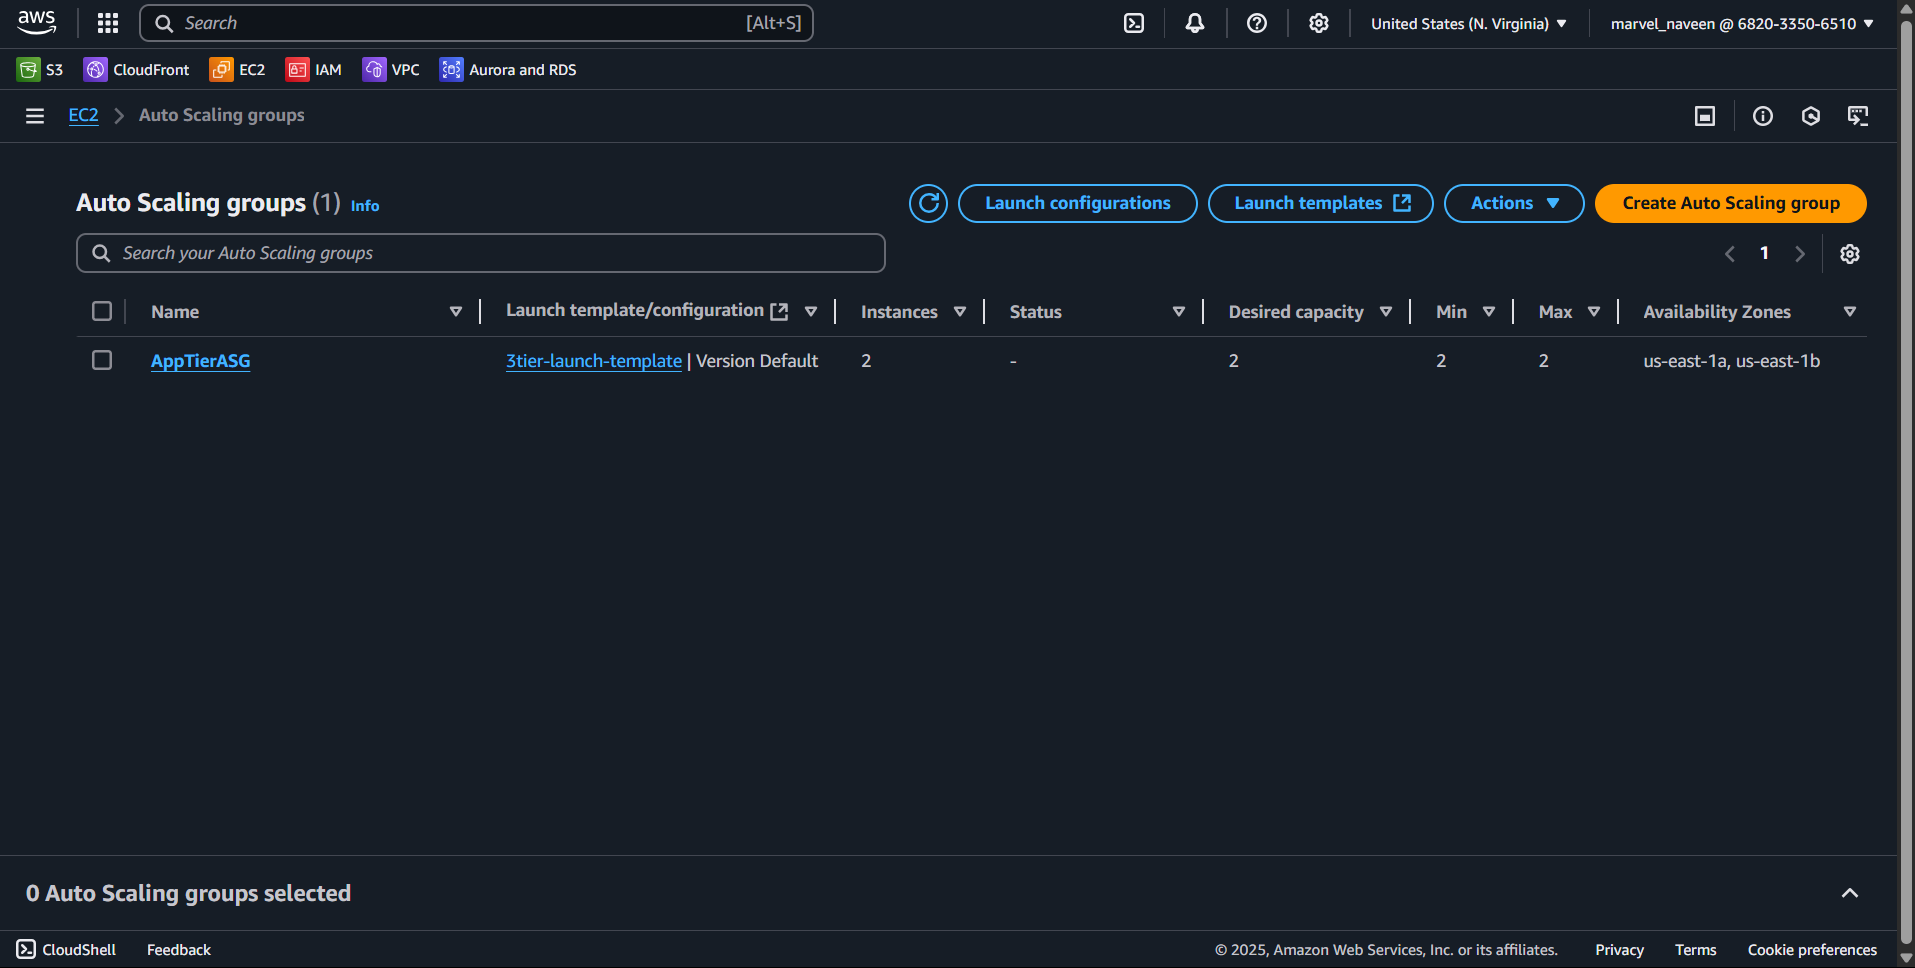This screenshot has width=1915, height=968.
Task: Toggle the side navigation hamburger menu
Action: tap(35, 116)
